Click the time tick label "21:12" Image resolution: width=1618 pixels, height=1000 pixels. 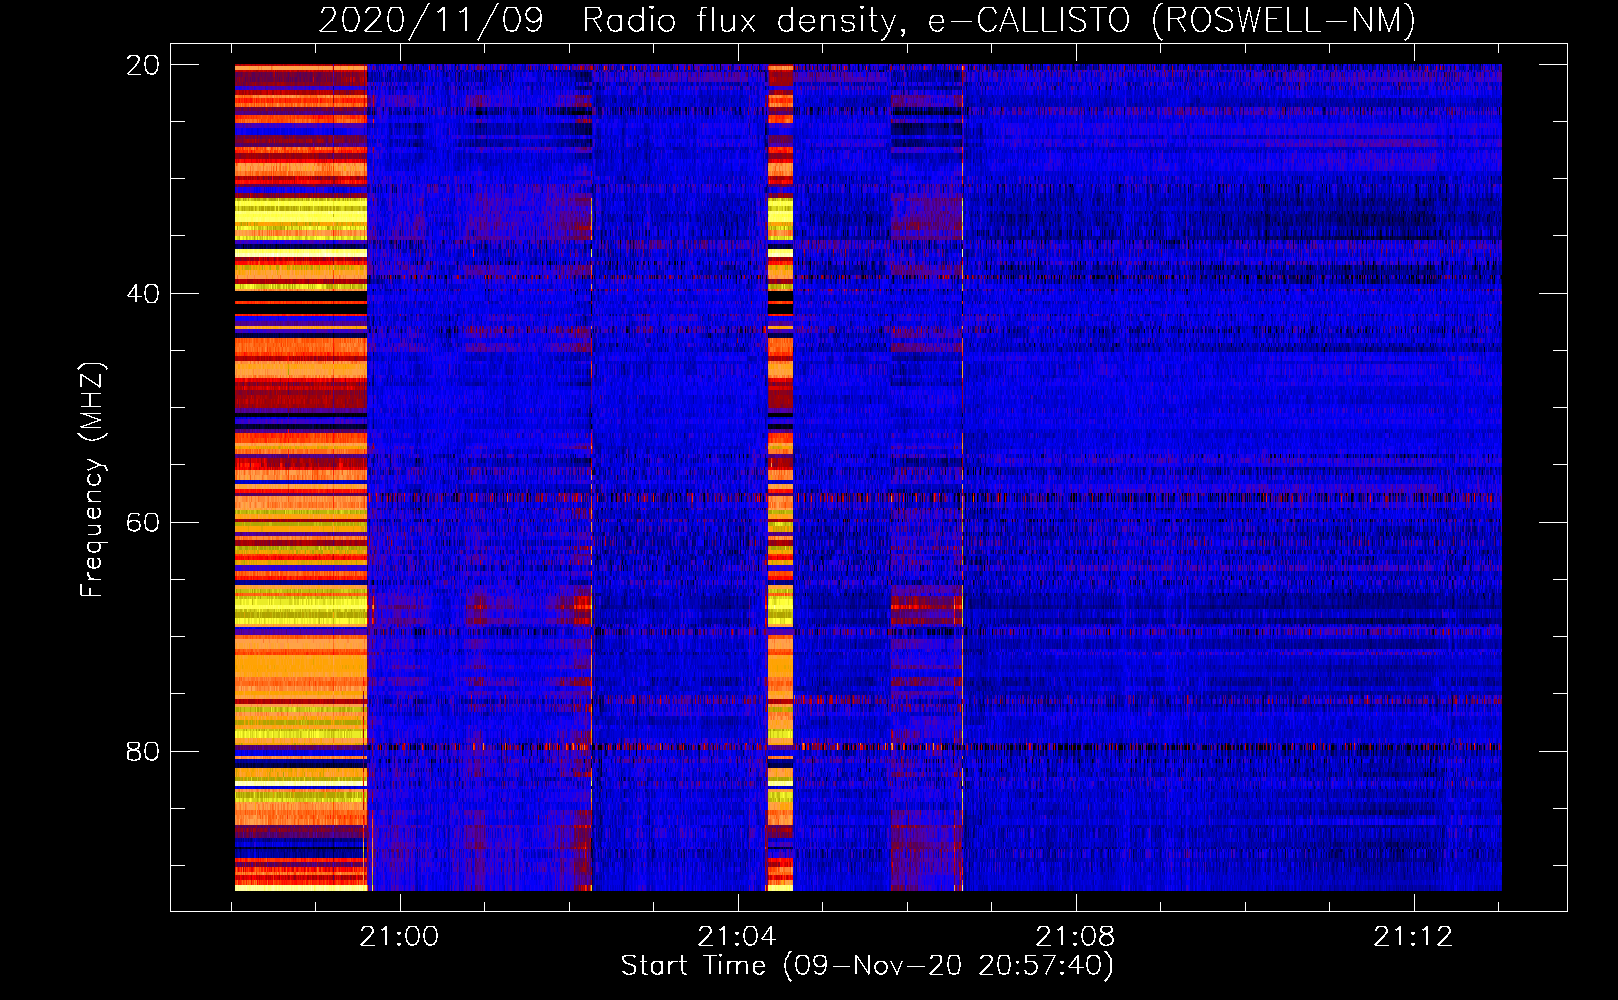(x=1414, y=937)
